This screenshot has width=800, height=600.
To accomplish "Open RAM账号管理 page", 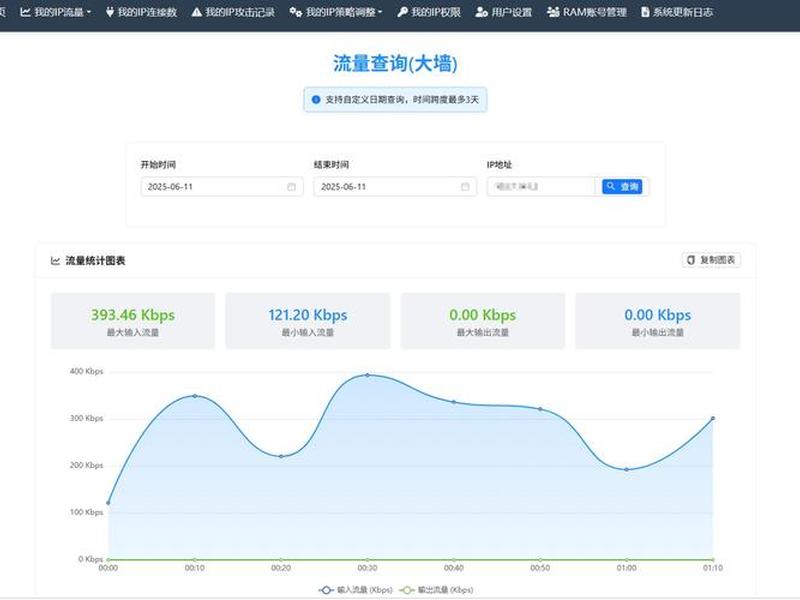I will (x=587, y=12).
